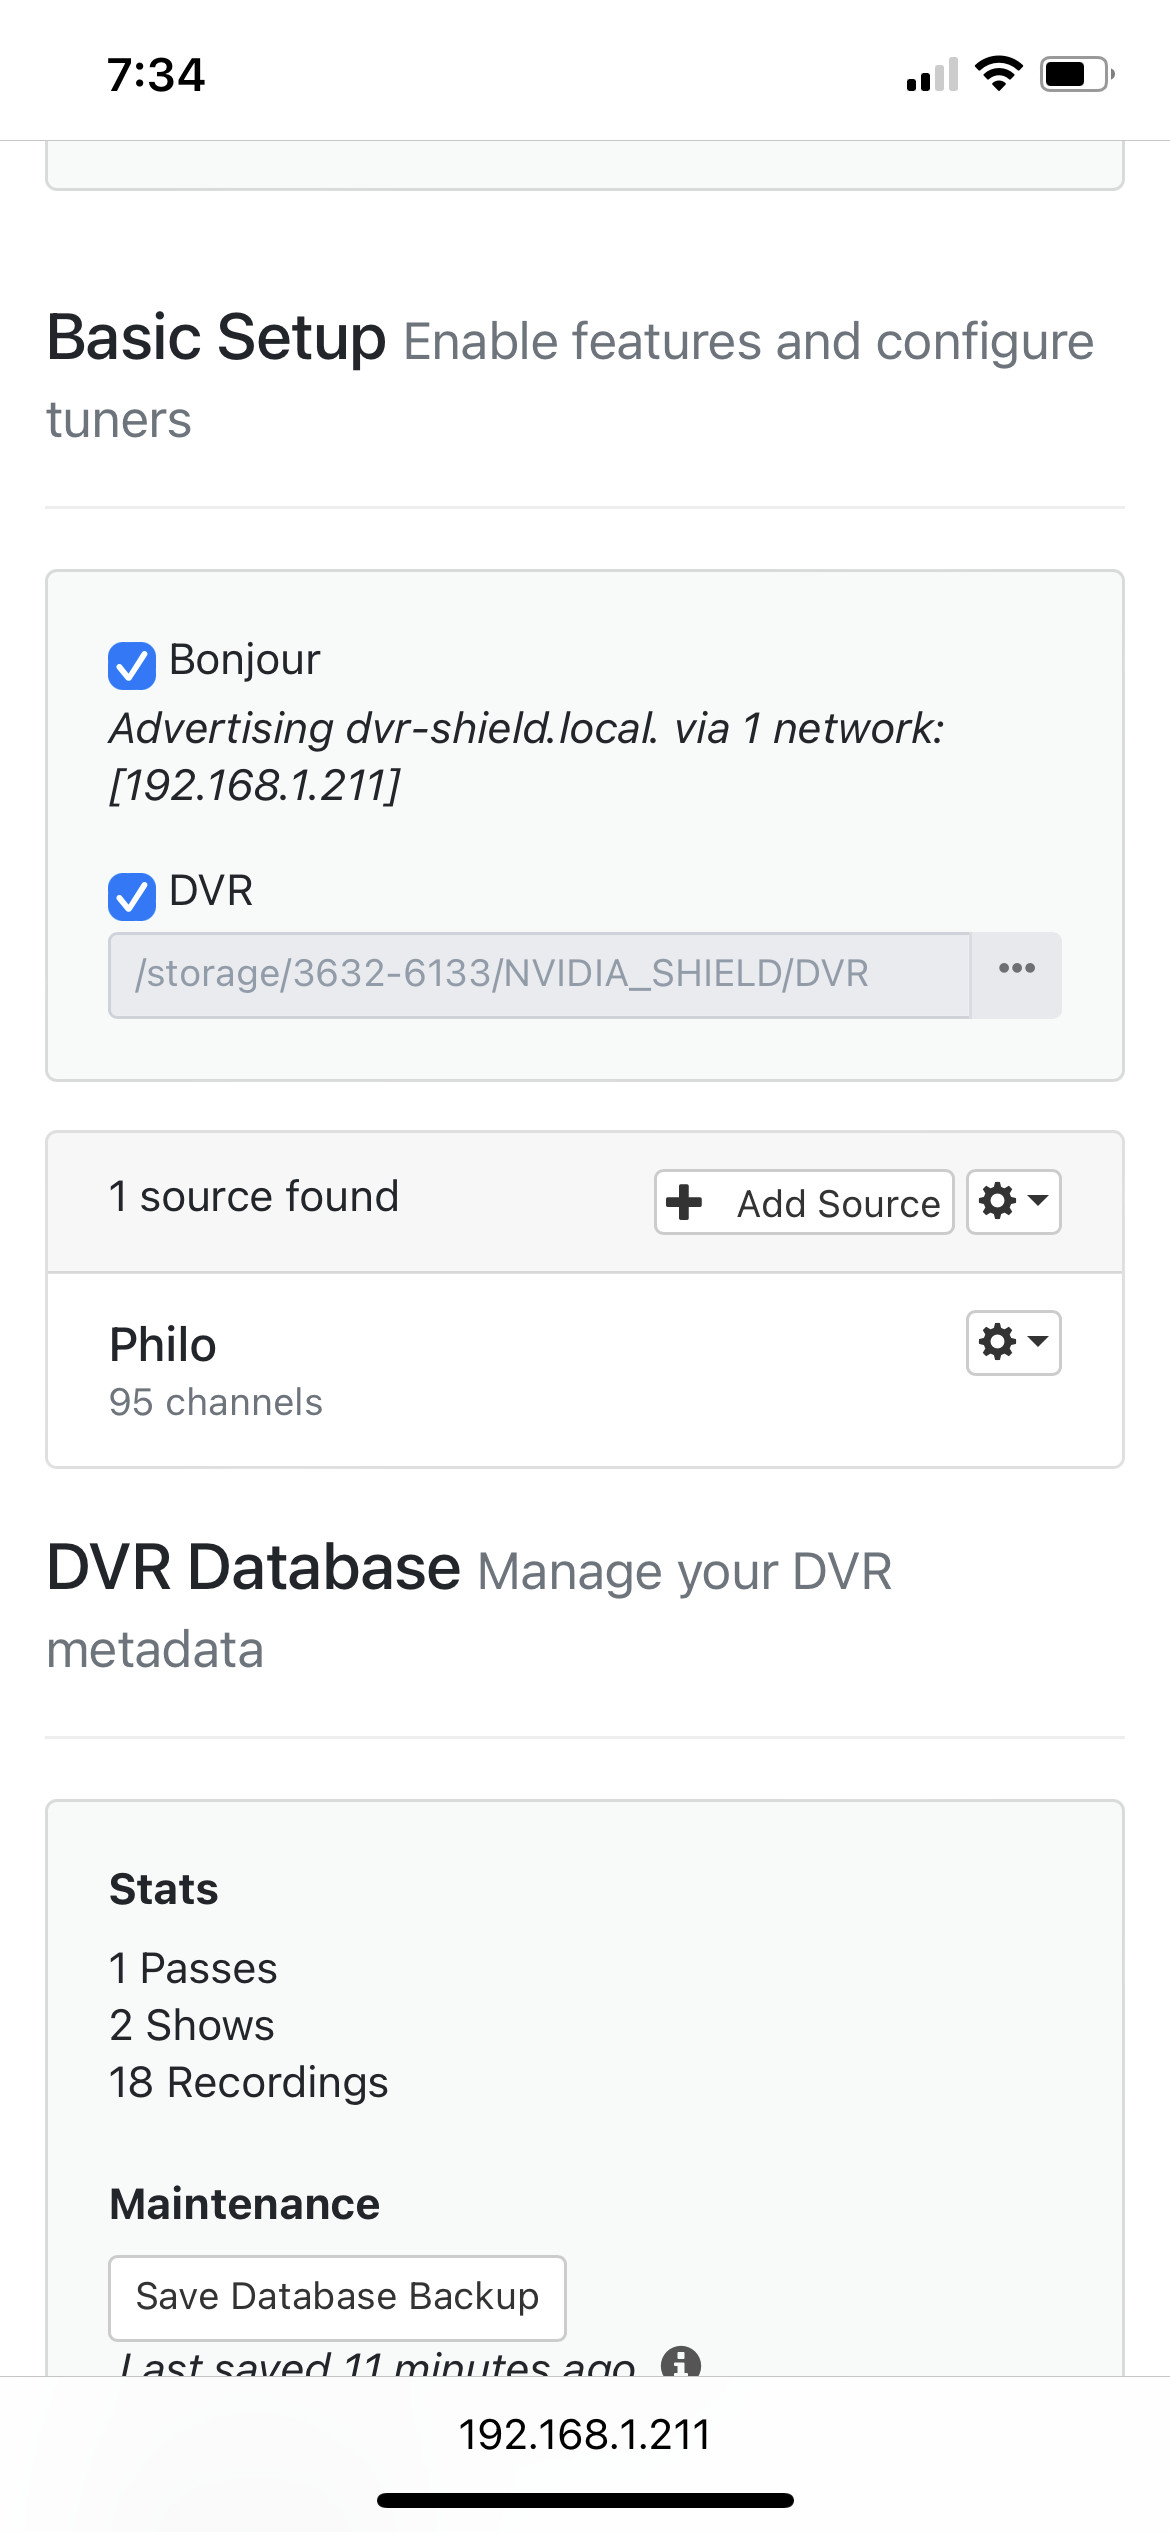Tap the cellular signal bars icon

932,75
